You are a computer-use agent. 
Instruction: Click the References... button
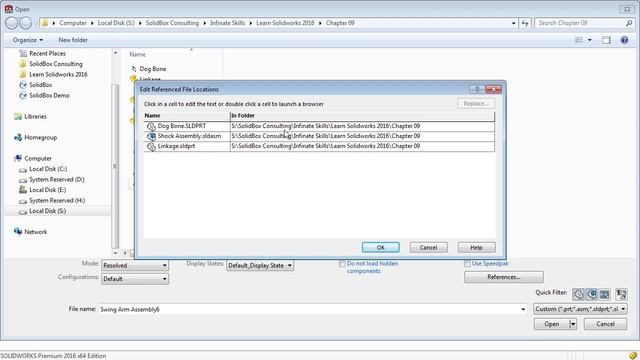(x=504, y=277)
